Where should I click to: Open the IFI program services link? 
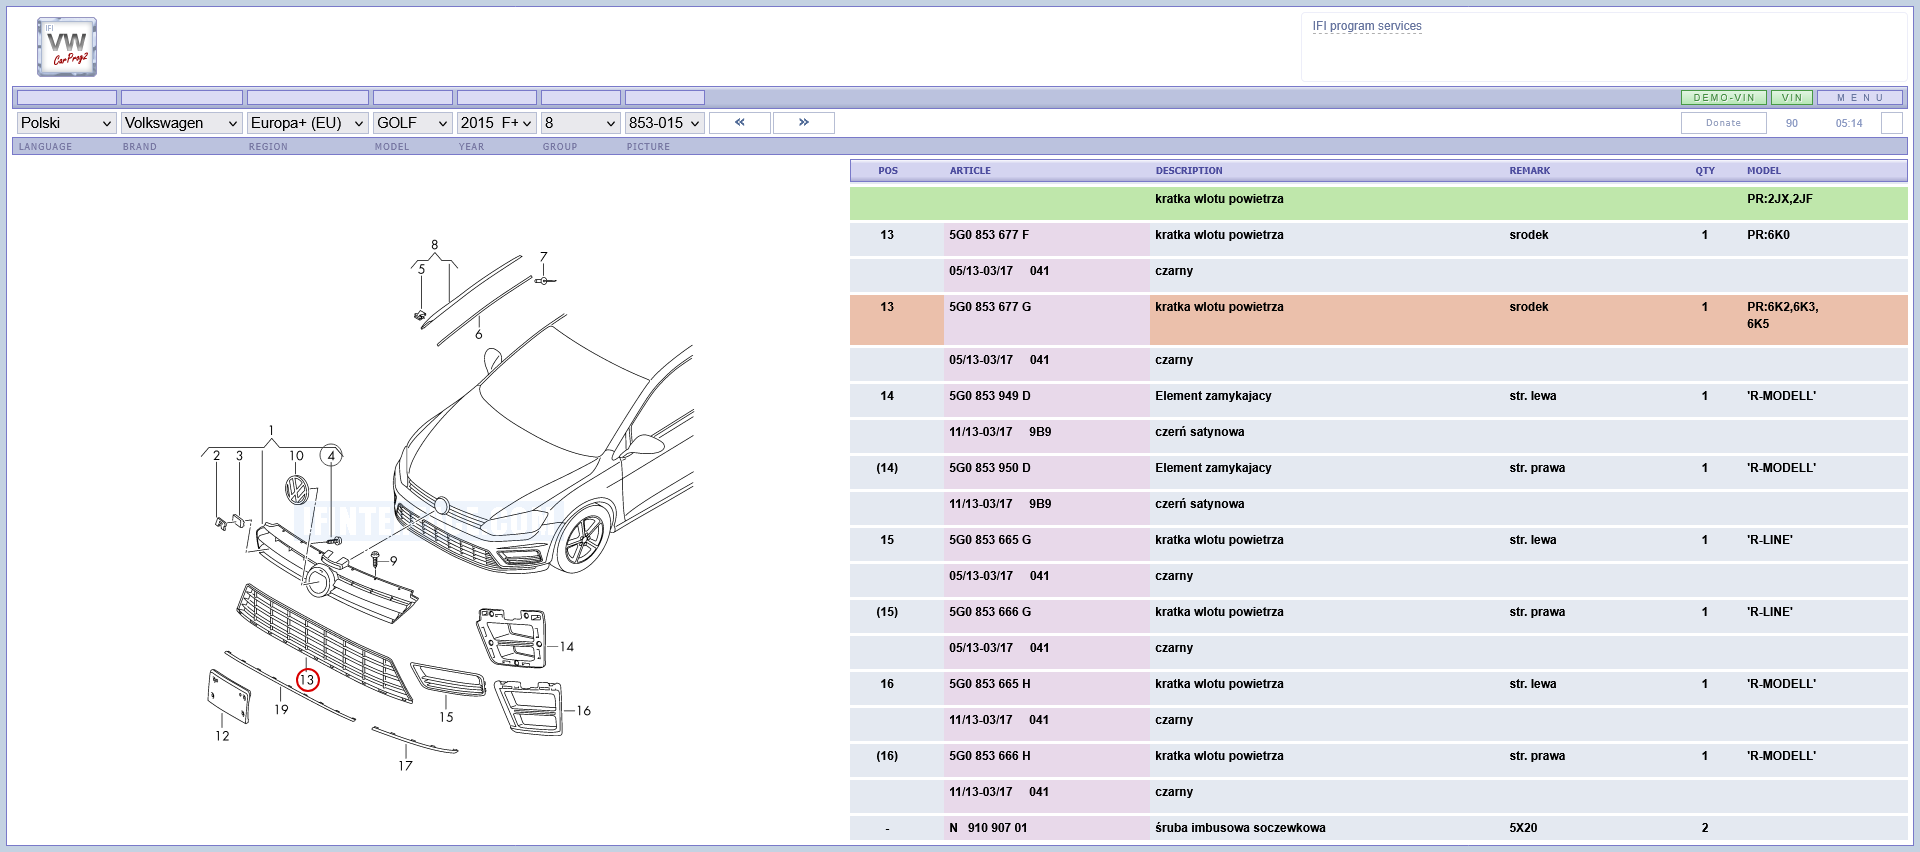point(1367,26)
